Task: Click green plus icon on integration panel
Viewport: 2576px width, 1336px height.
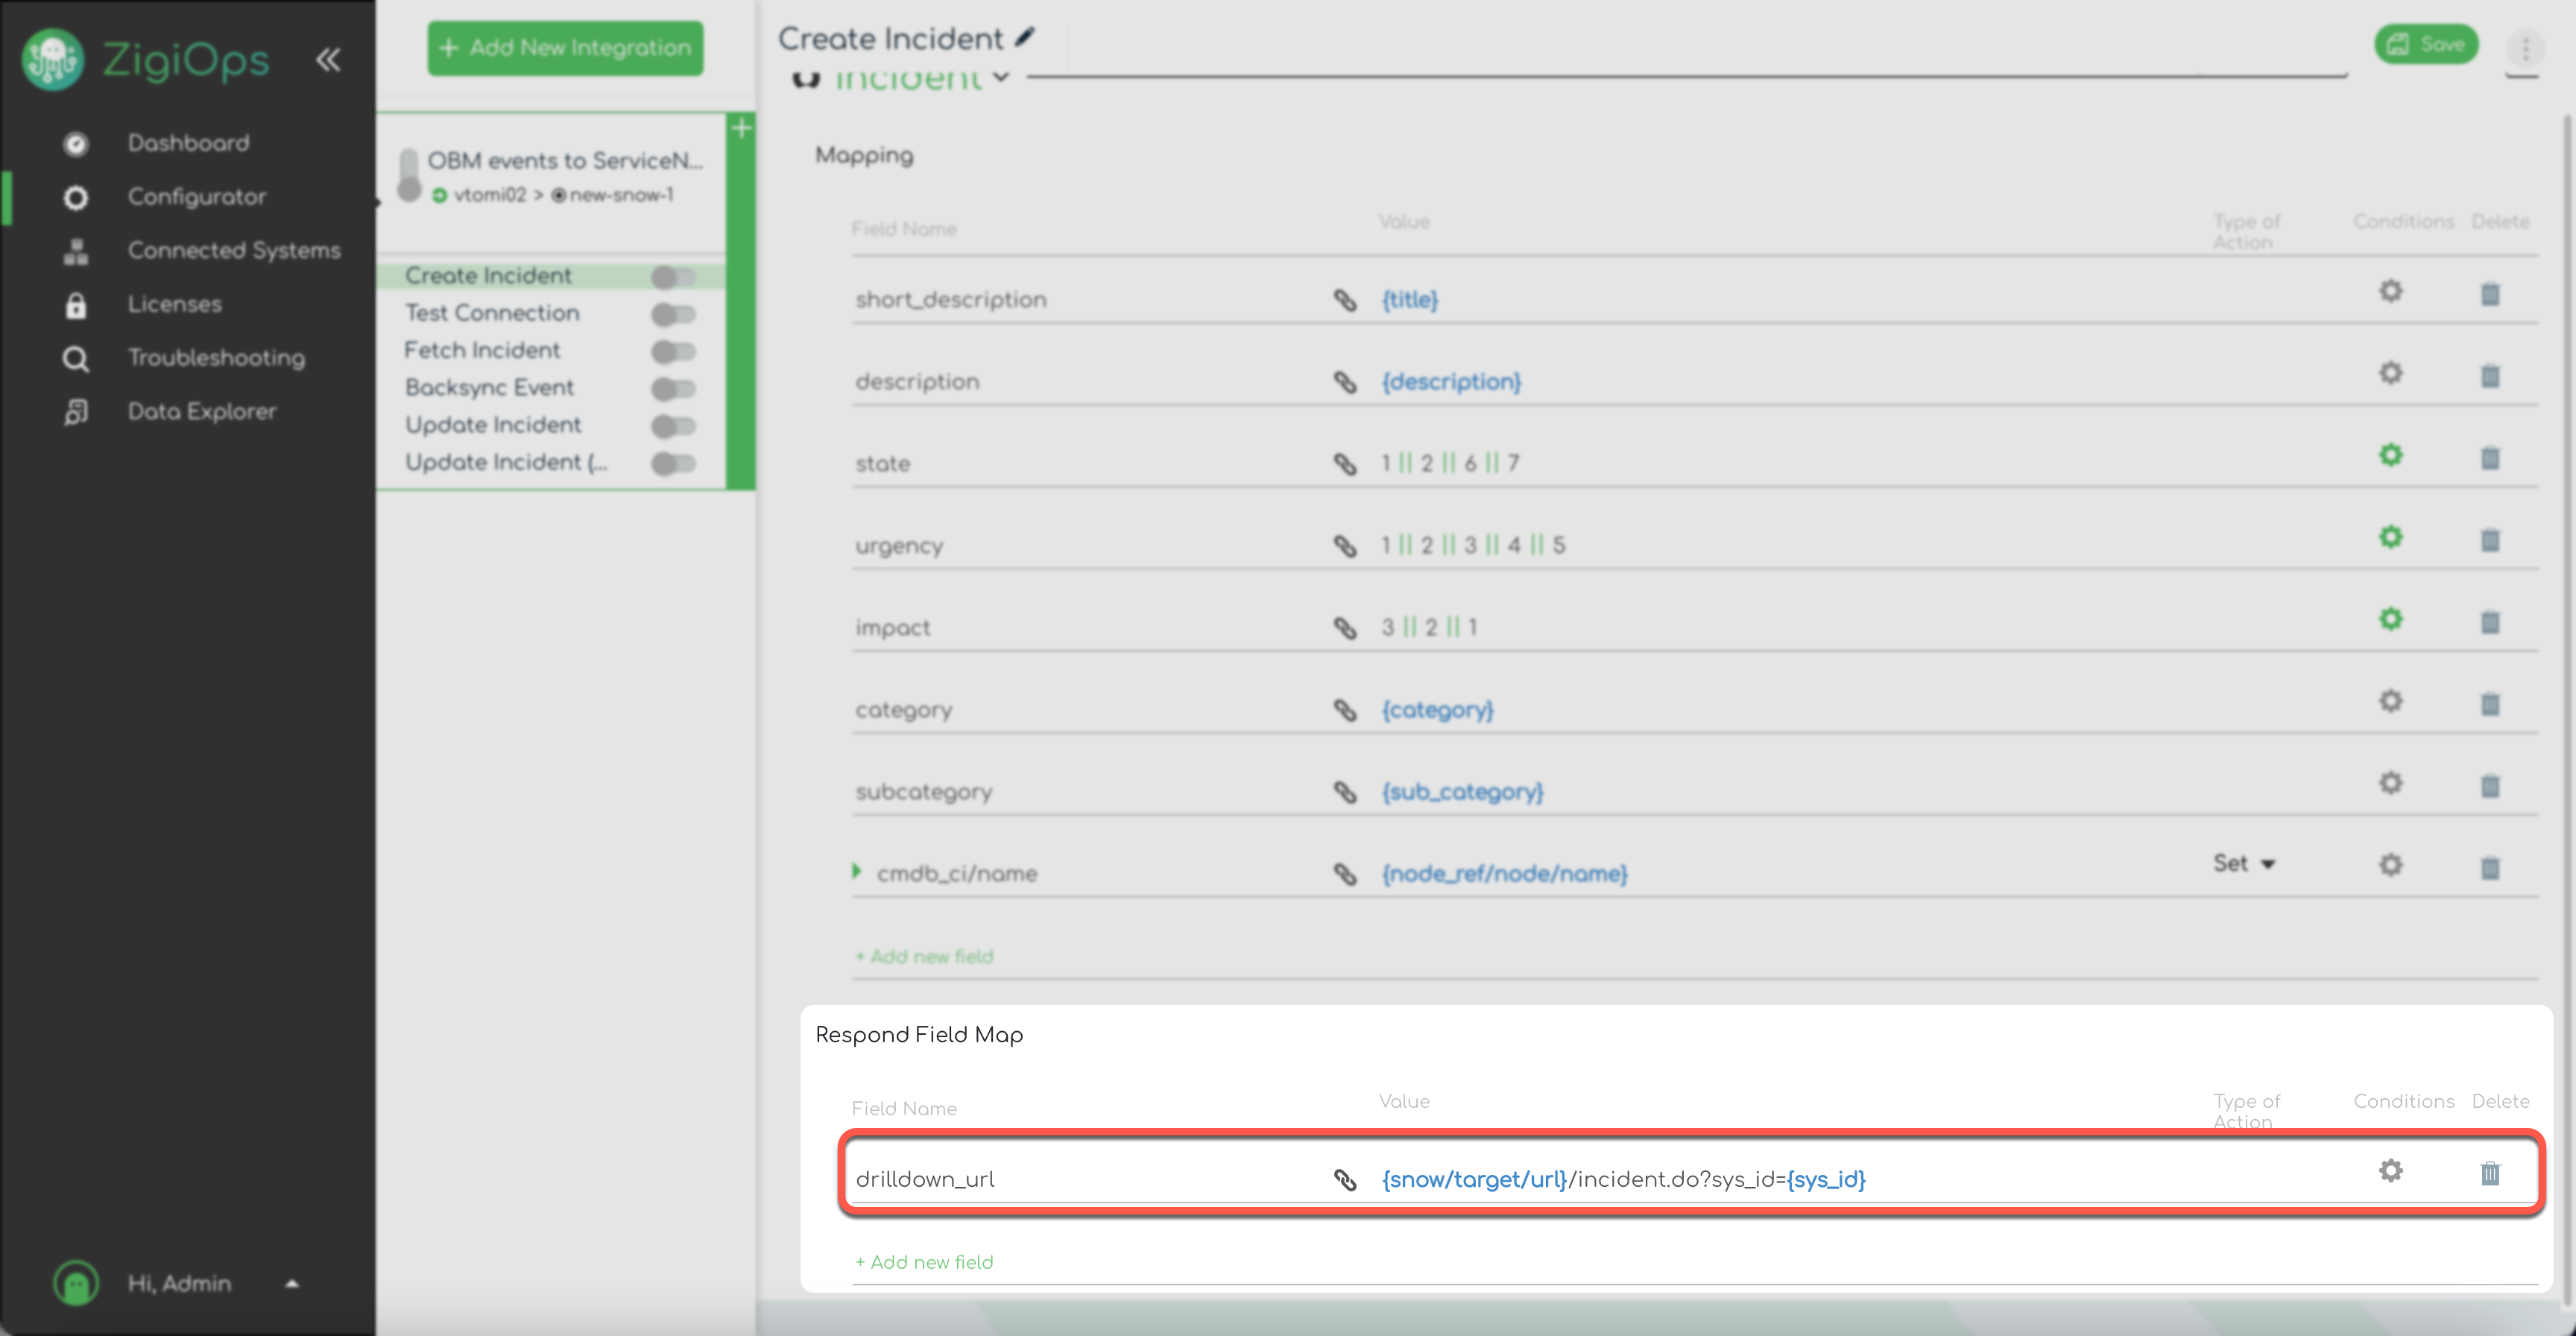Action: click(x=741, y=128)
